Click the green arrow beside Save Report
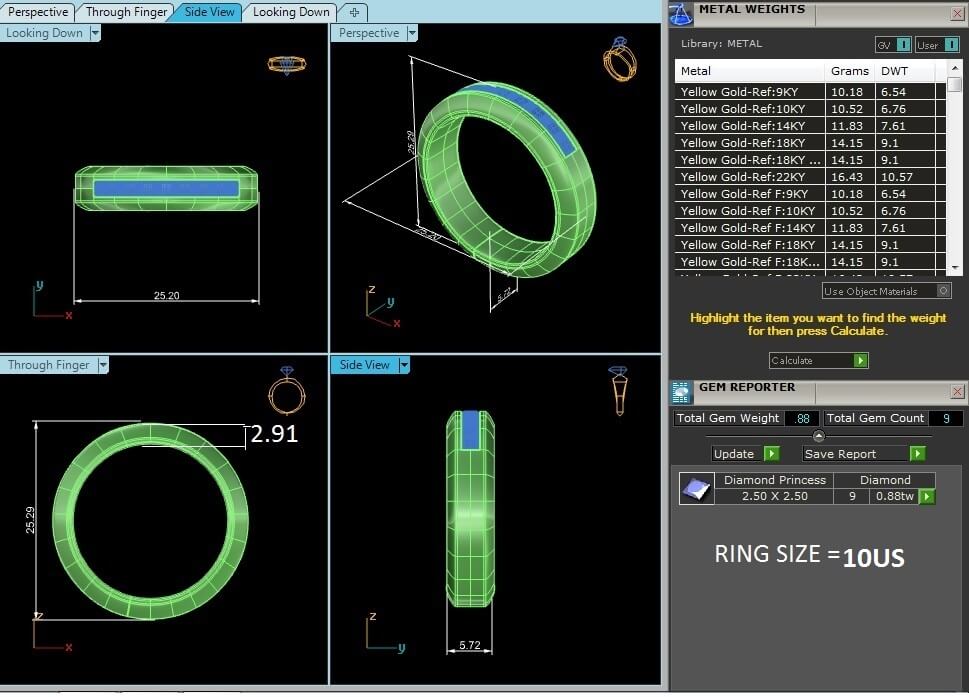 tap(917, 454)
